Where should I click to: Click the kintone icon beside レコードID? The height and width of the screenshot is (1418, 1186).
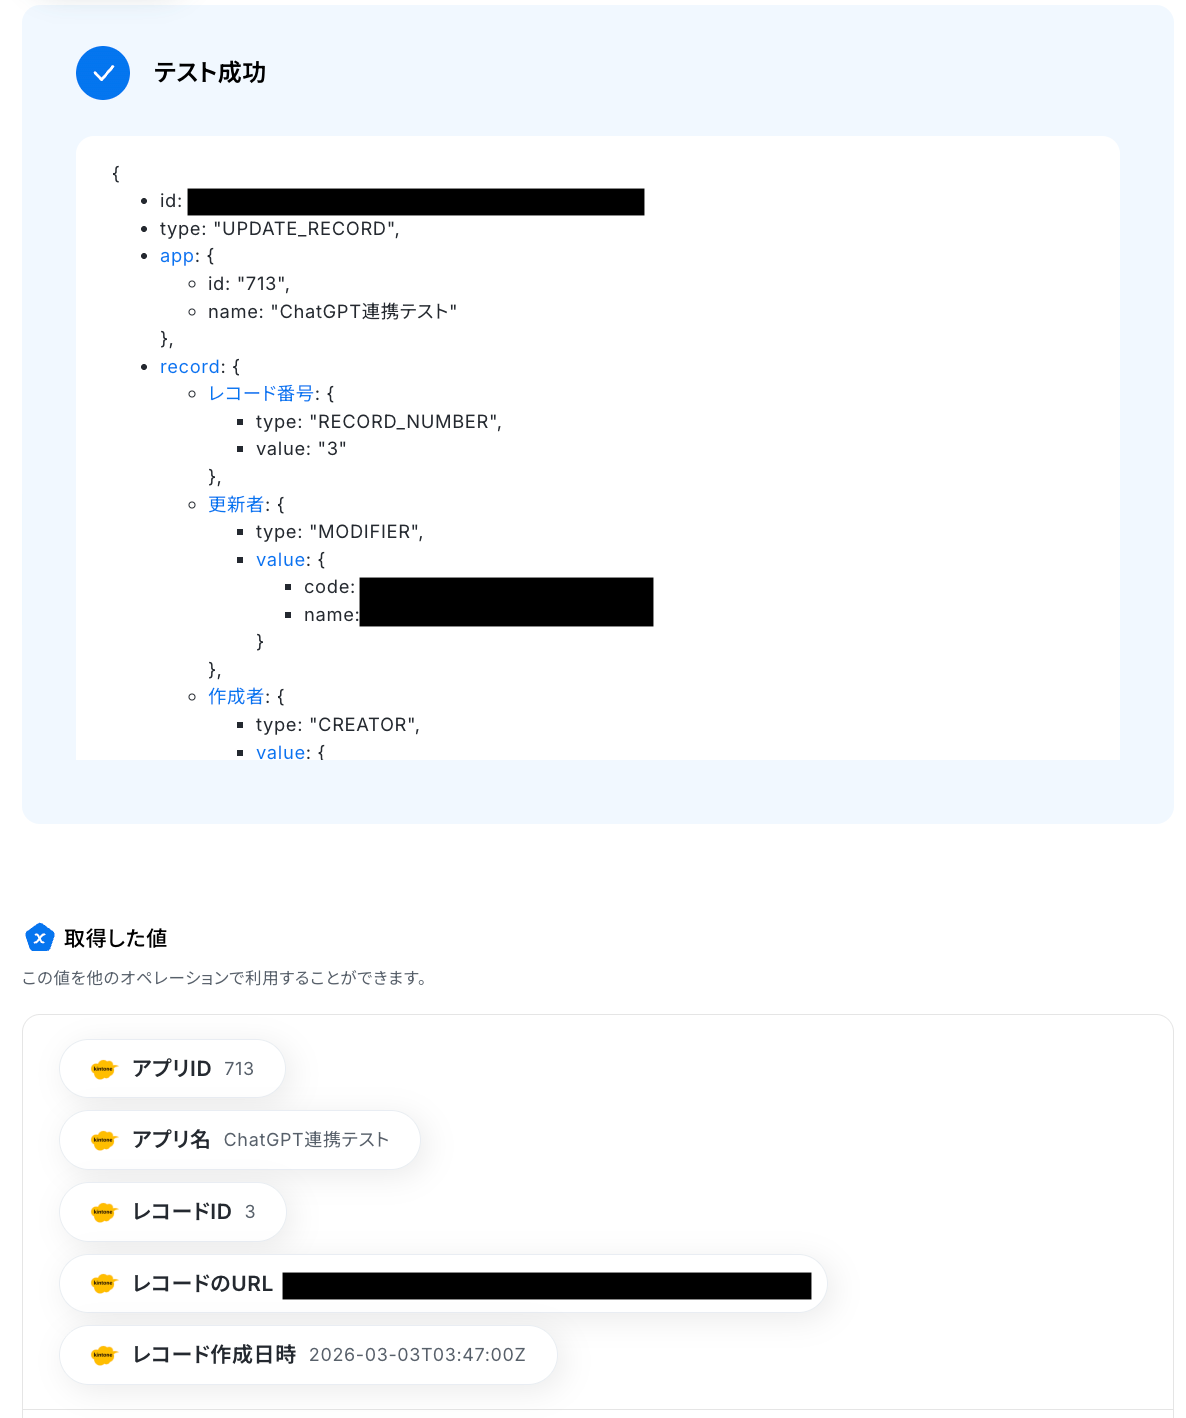(103, 1212)
